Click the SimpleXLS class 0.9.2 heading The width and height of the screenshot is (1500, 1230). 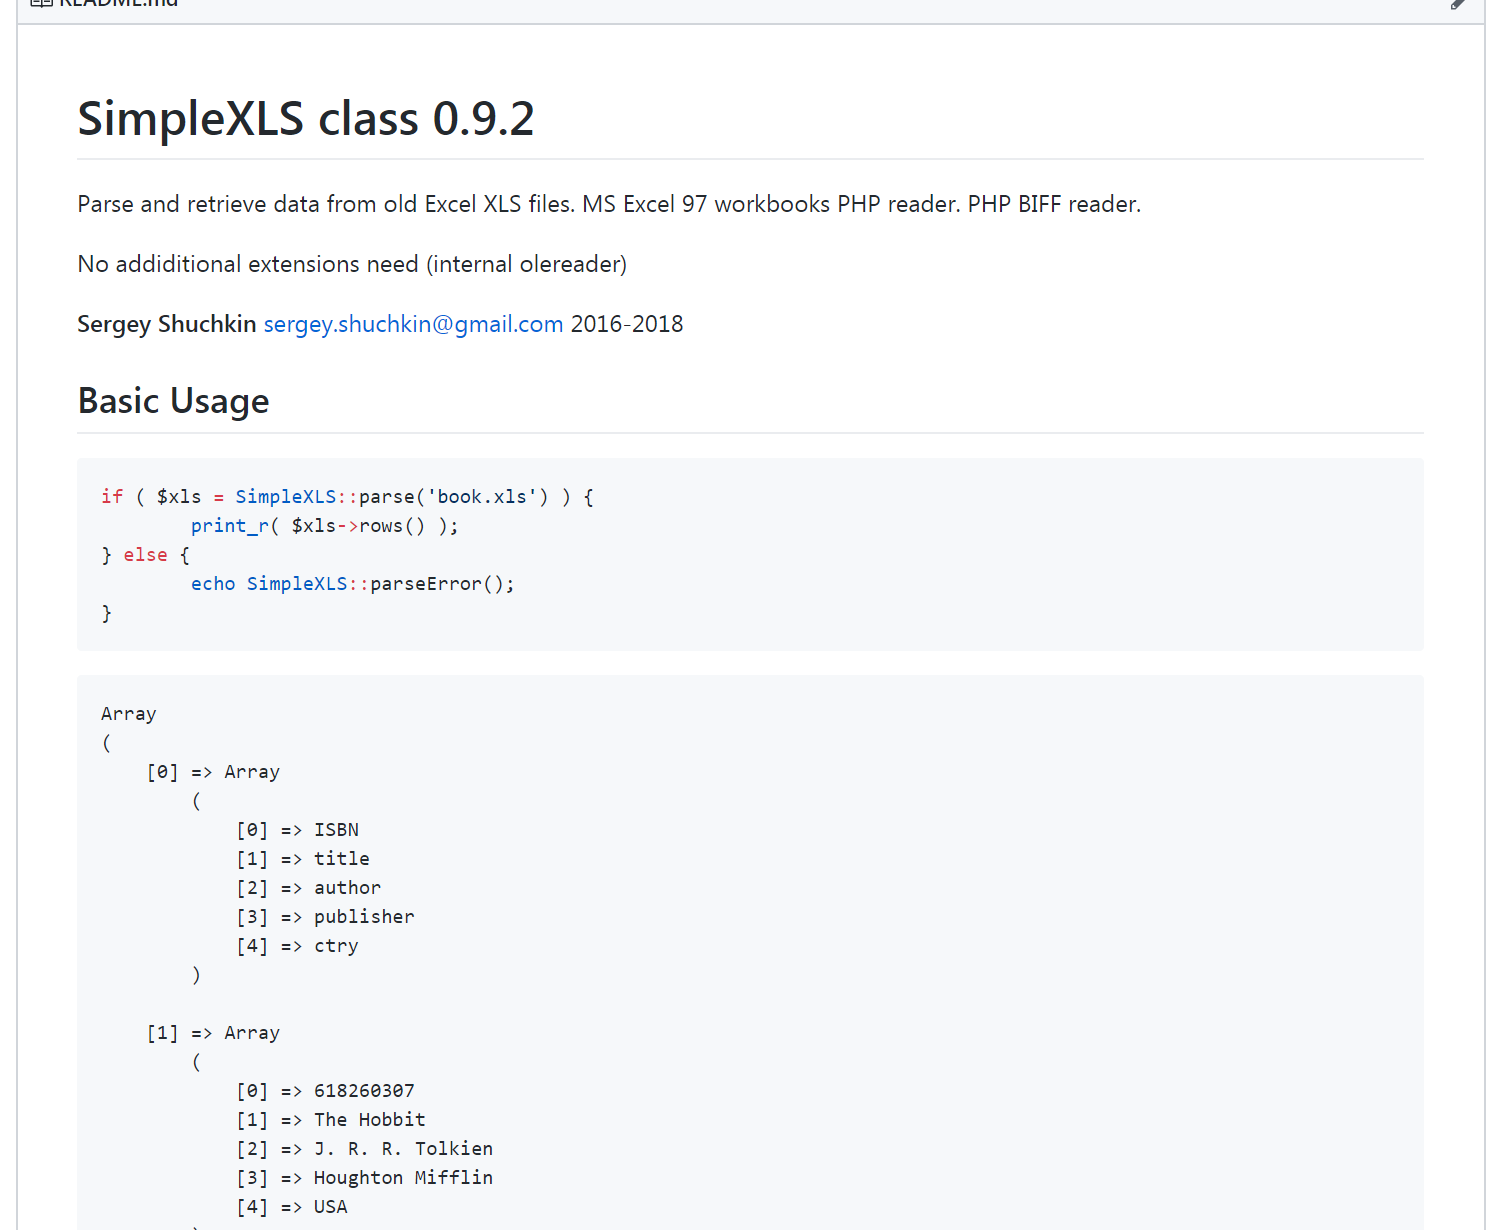coord(306,119)
